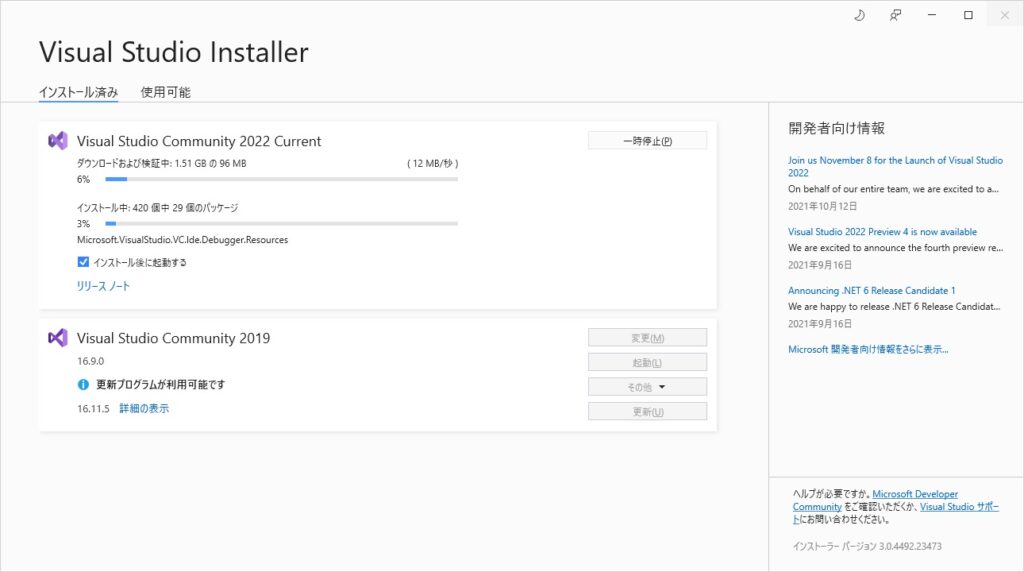
Task: Click the インストール中 package count text
Action: point(157,208)
